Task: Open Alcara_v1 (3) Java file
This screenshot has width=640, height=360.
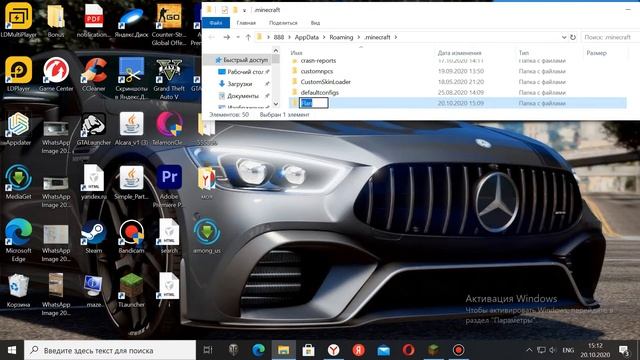Action: pyautogui.click(x=131, y=129)
